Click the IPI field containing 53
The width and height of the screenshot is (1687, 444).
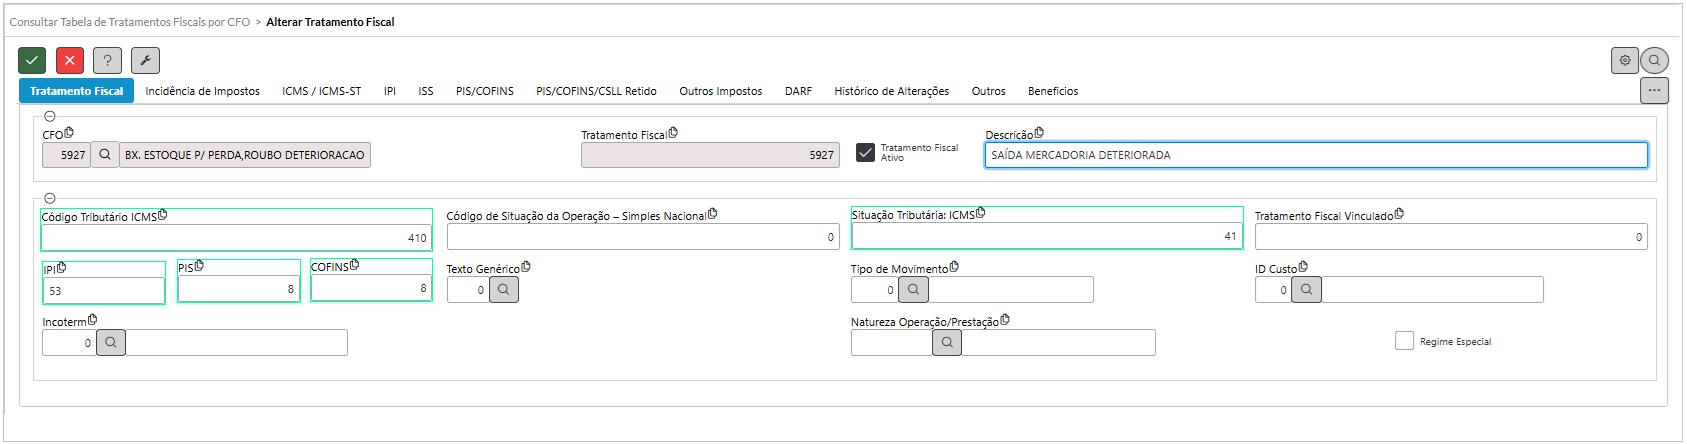point(104,291)
